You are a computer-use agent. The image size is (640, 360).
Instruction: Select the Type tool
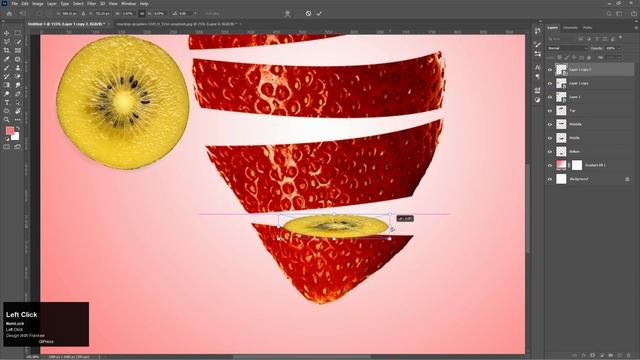pyautogui.click(x=7, y=102)
